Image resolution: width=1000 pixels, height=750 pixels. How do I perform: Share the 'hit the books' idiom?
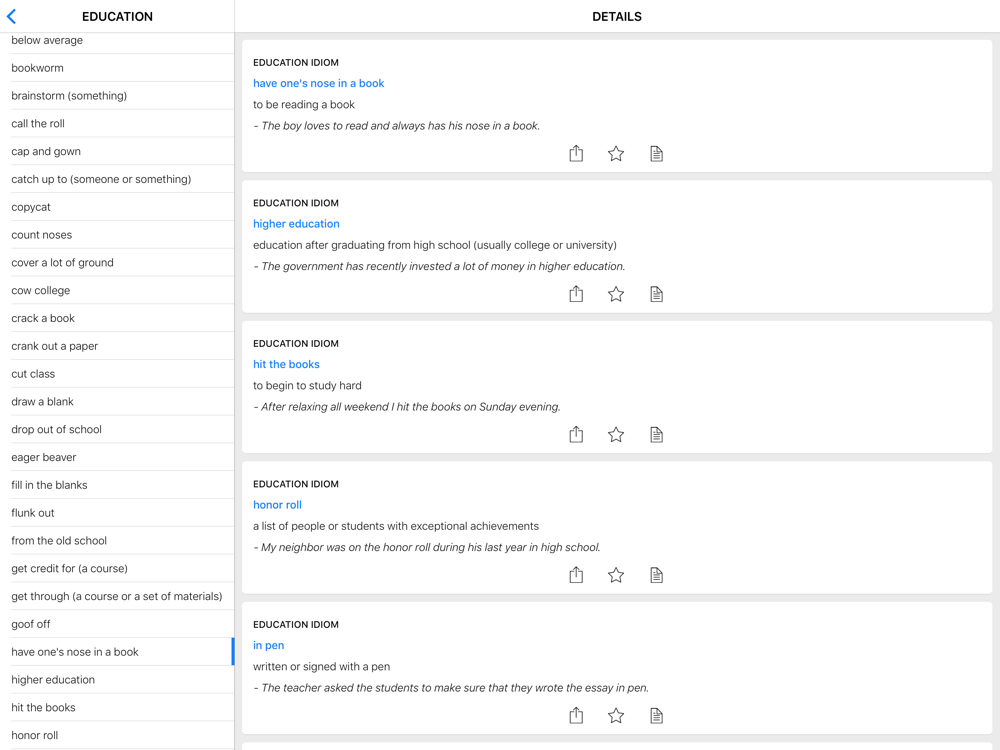[x=576, y=434]
